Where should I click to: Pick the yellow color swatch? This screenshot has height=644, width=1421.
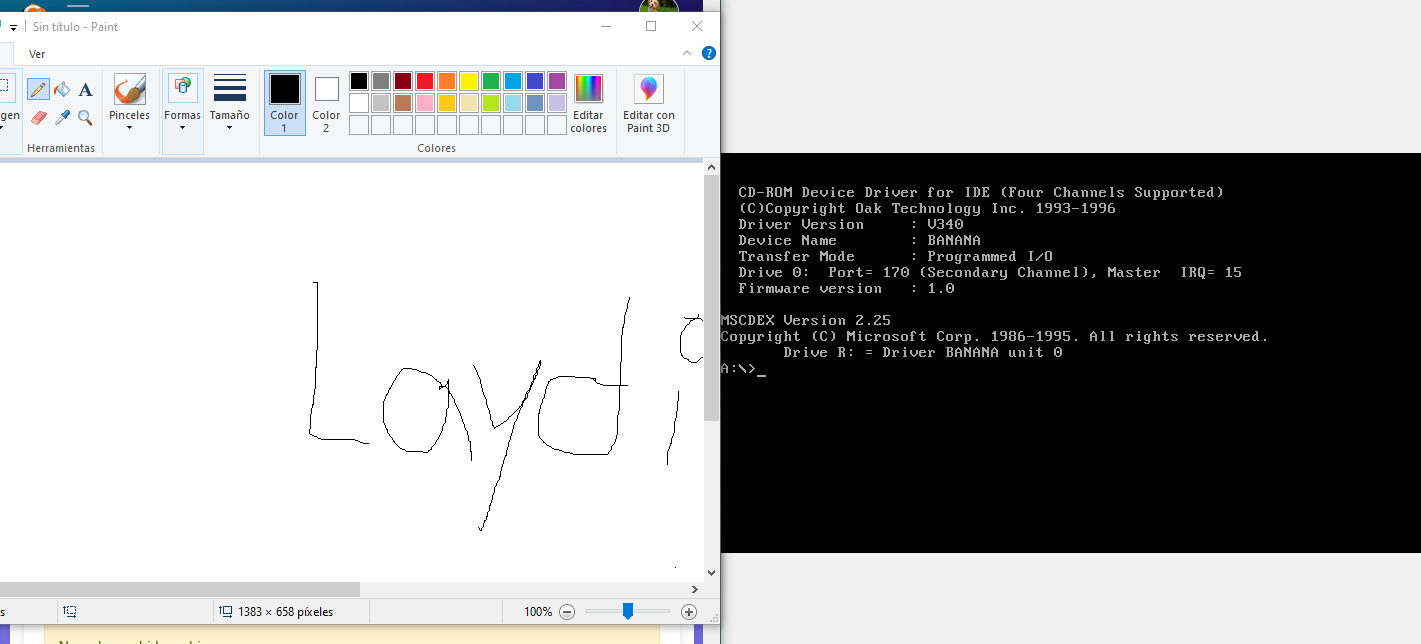[x=468, y=81]
